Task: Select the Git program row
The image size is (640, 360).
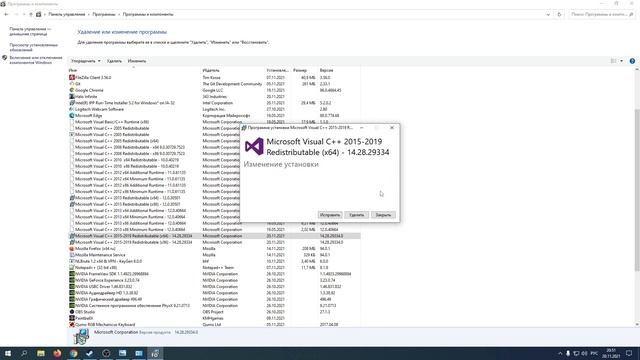Action: (x=214, y=84)
